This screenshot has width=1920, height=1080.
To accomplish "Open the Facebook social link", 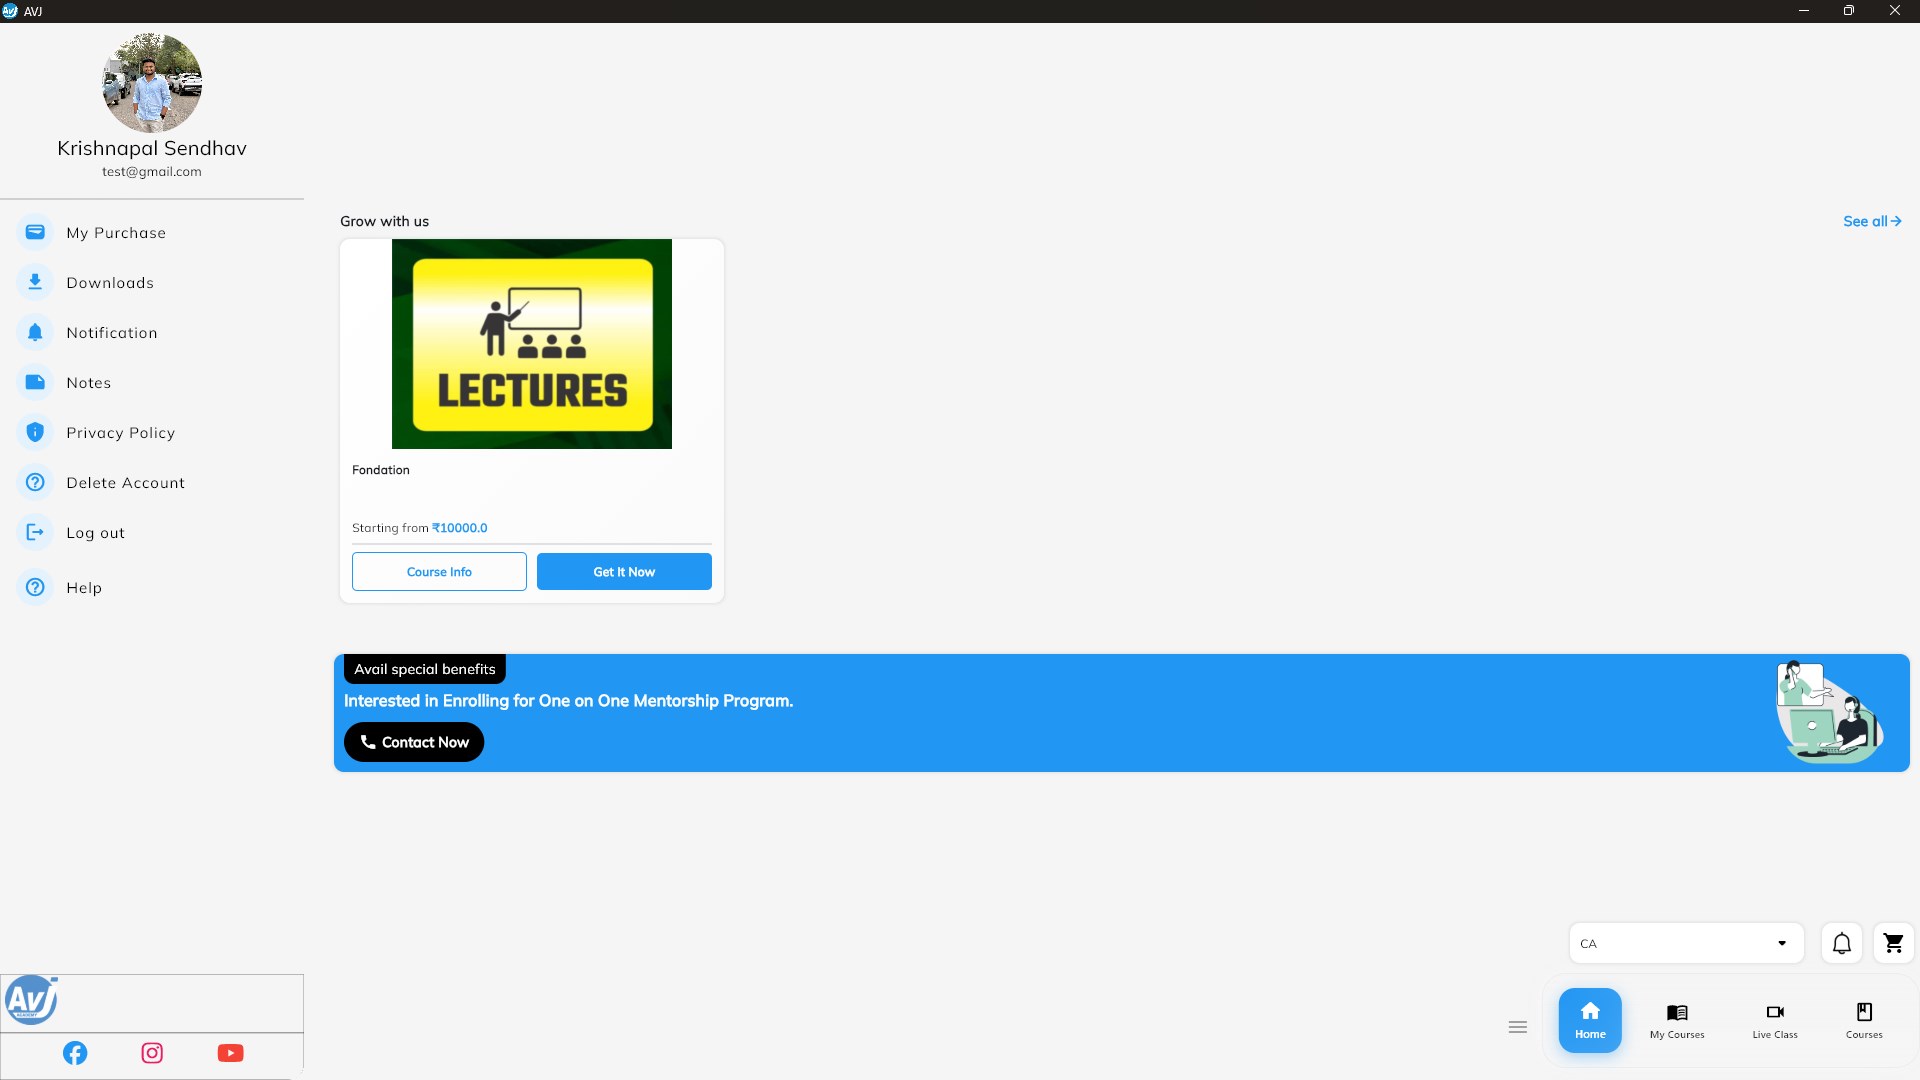I will pos(75,1053).
